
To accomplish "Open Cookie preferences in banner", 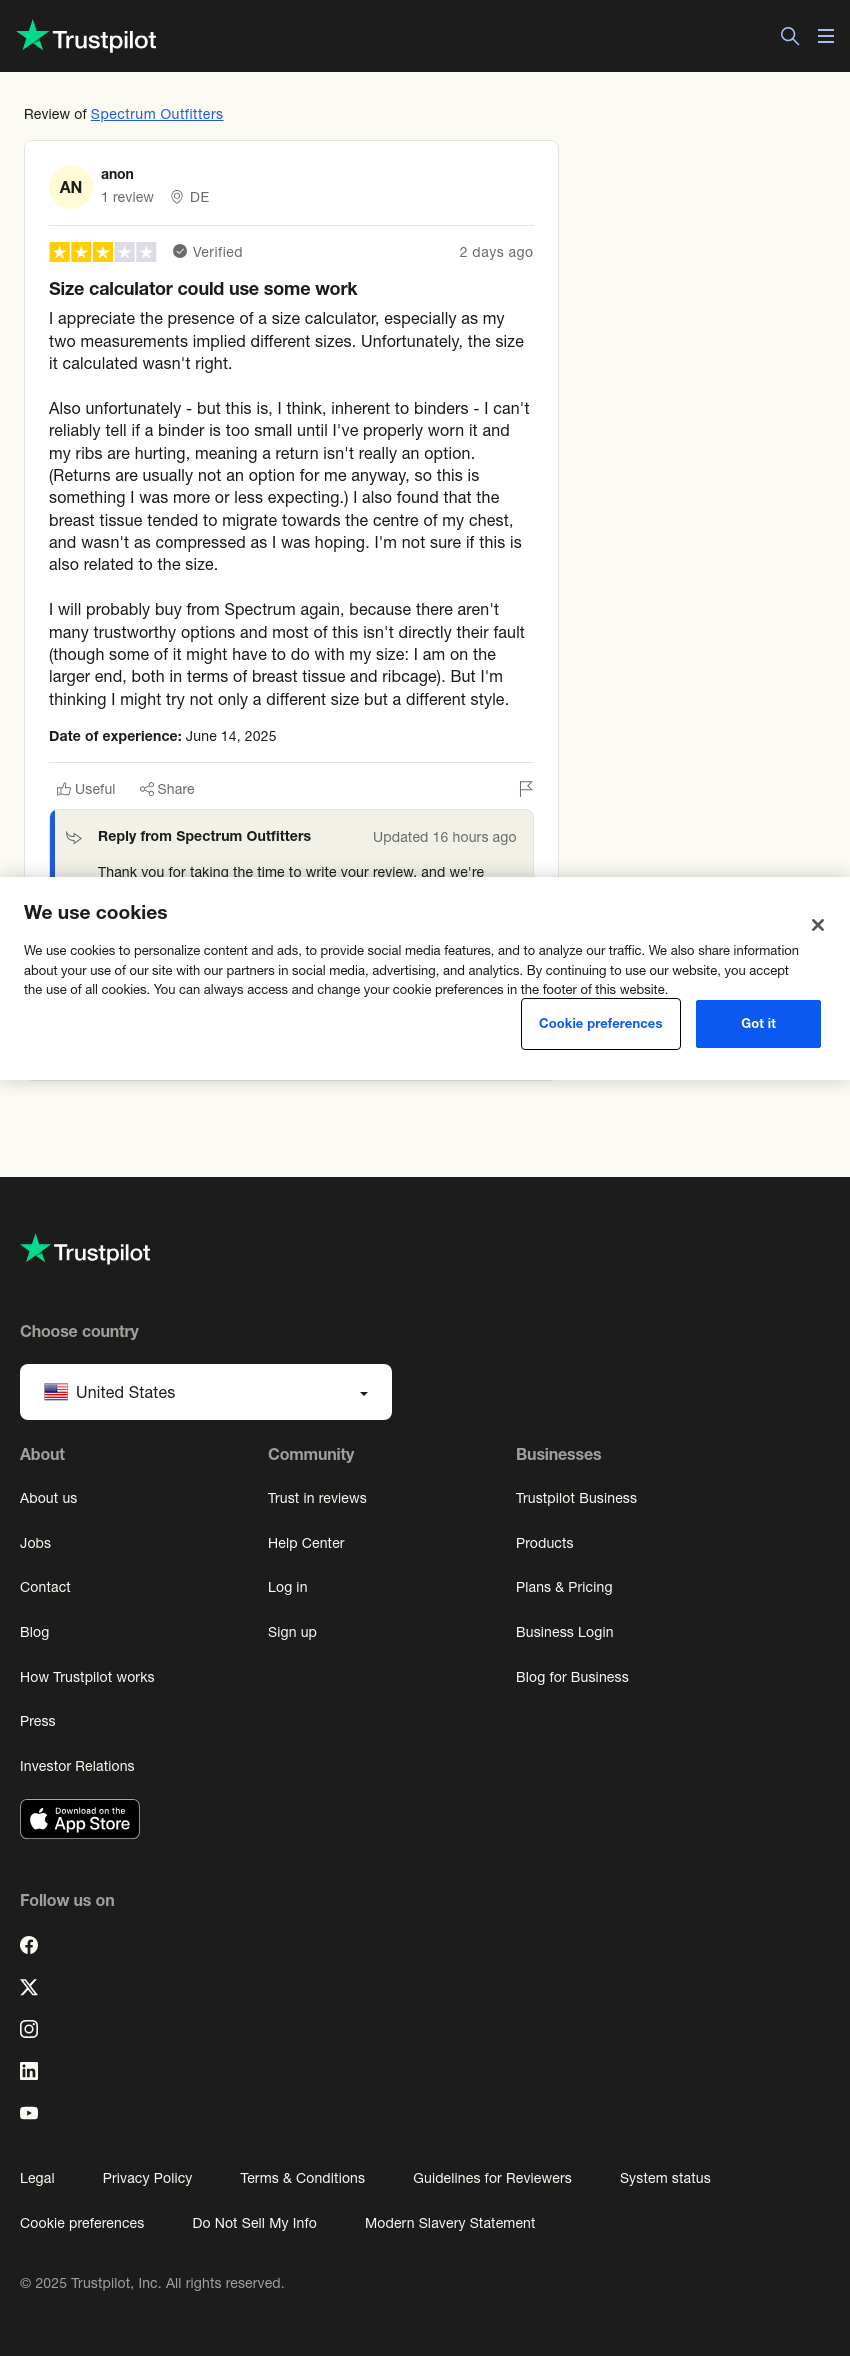I will point(601,1024).
